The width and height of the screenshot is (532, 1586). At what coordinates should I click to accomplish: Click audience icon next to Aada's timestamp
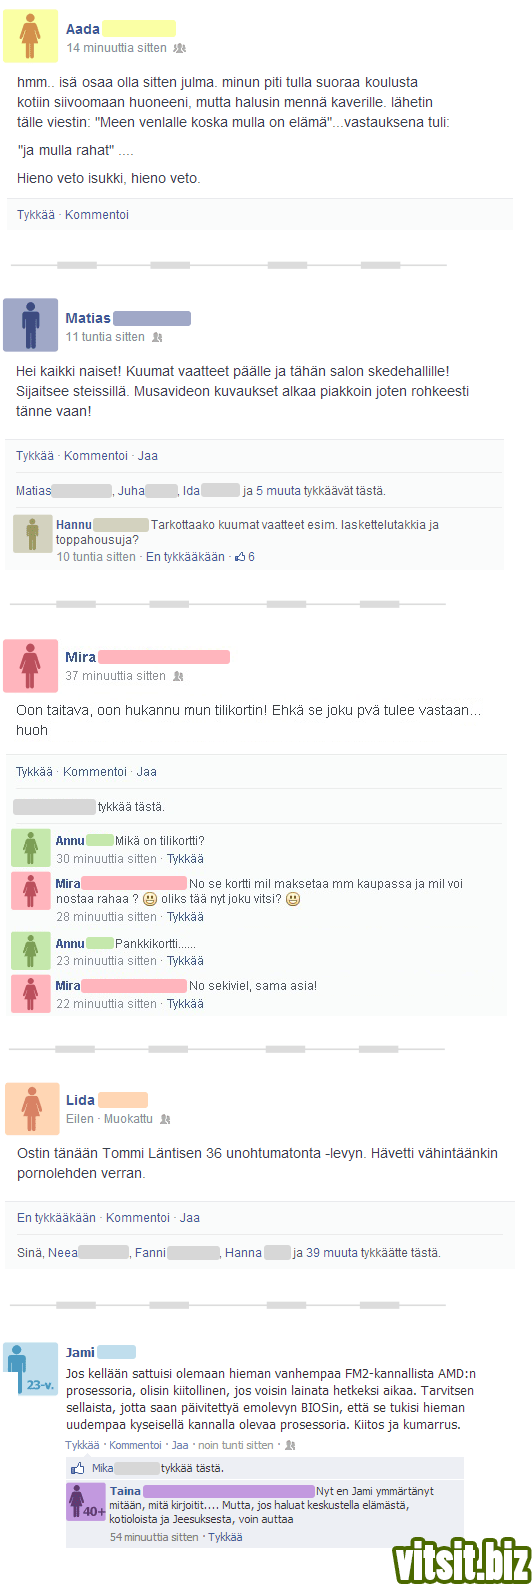(x=179, y=48)
